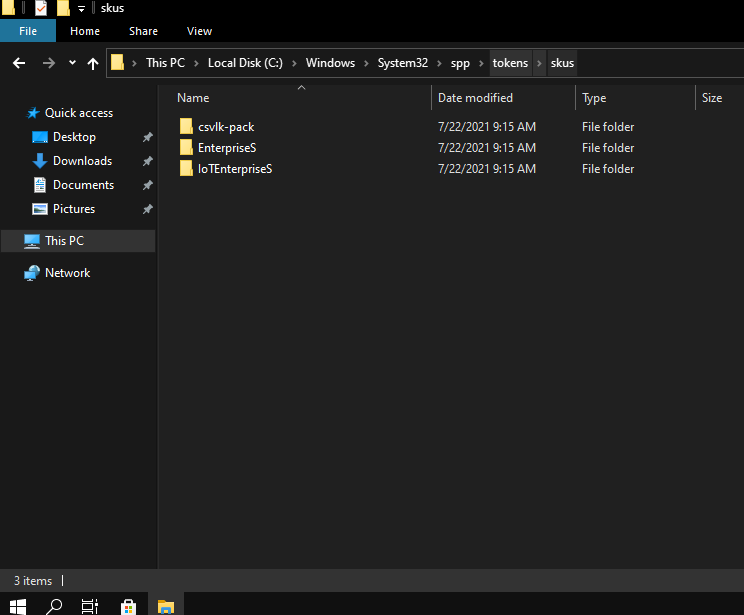Click date modified of csvlk-pack row
This screenshot has width=744, height=615.
(x=487, y=127)
